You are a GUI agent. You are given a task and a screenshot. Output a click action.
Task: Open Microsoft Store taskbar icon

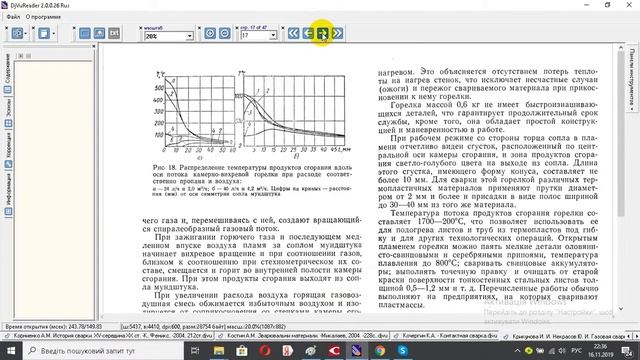(242, 351)
